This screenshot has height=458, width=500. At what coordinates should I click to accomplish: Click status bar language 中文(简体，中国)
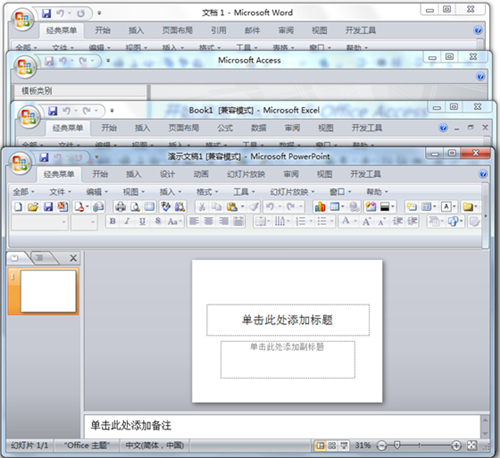pos(155,446)
